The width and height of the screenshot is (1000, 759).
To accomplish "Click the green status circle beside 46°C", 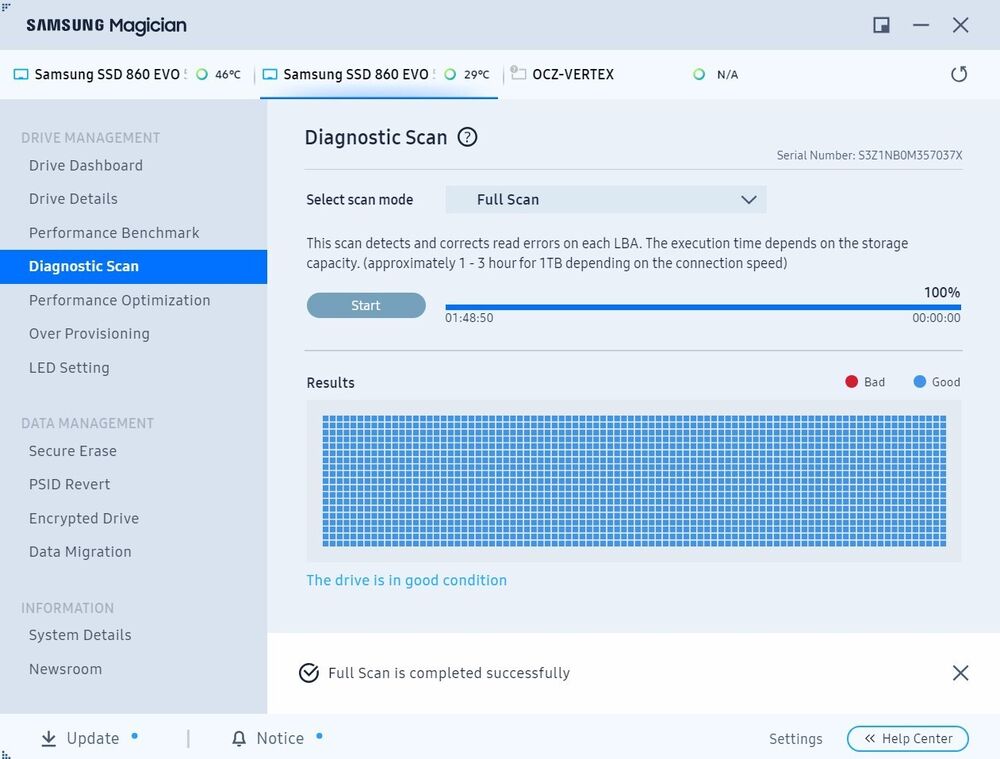I will pyautogui.click(x=202, y=74).
